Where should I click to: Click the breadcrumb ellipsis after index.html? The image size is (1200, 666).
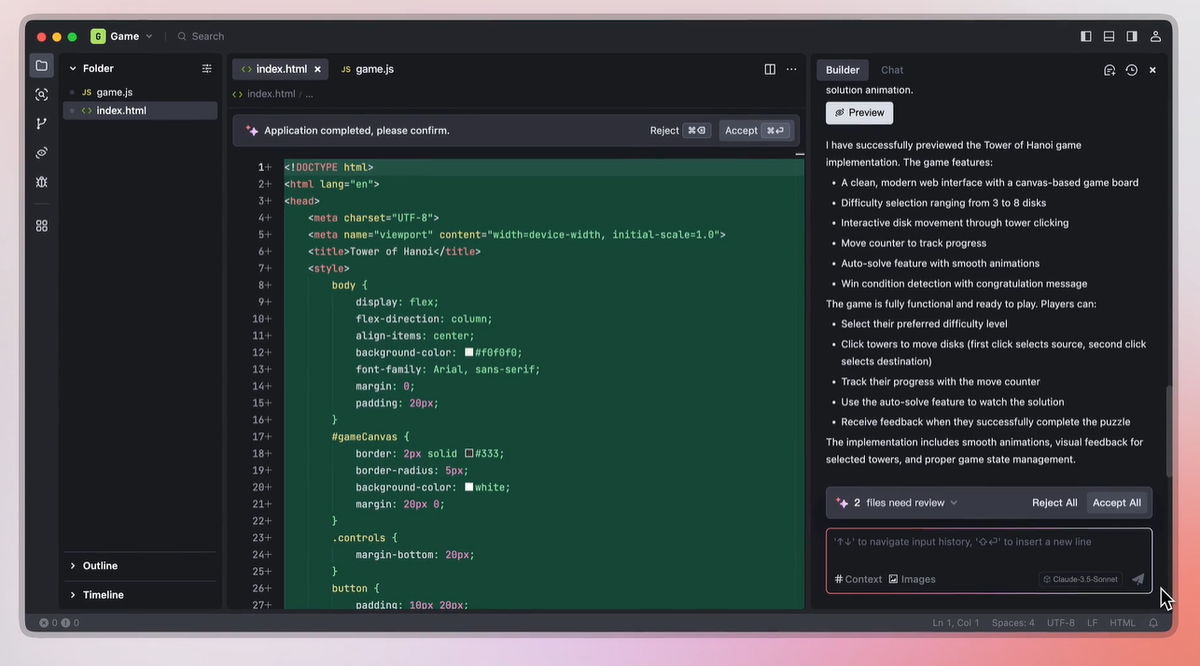pos(309,94)
